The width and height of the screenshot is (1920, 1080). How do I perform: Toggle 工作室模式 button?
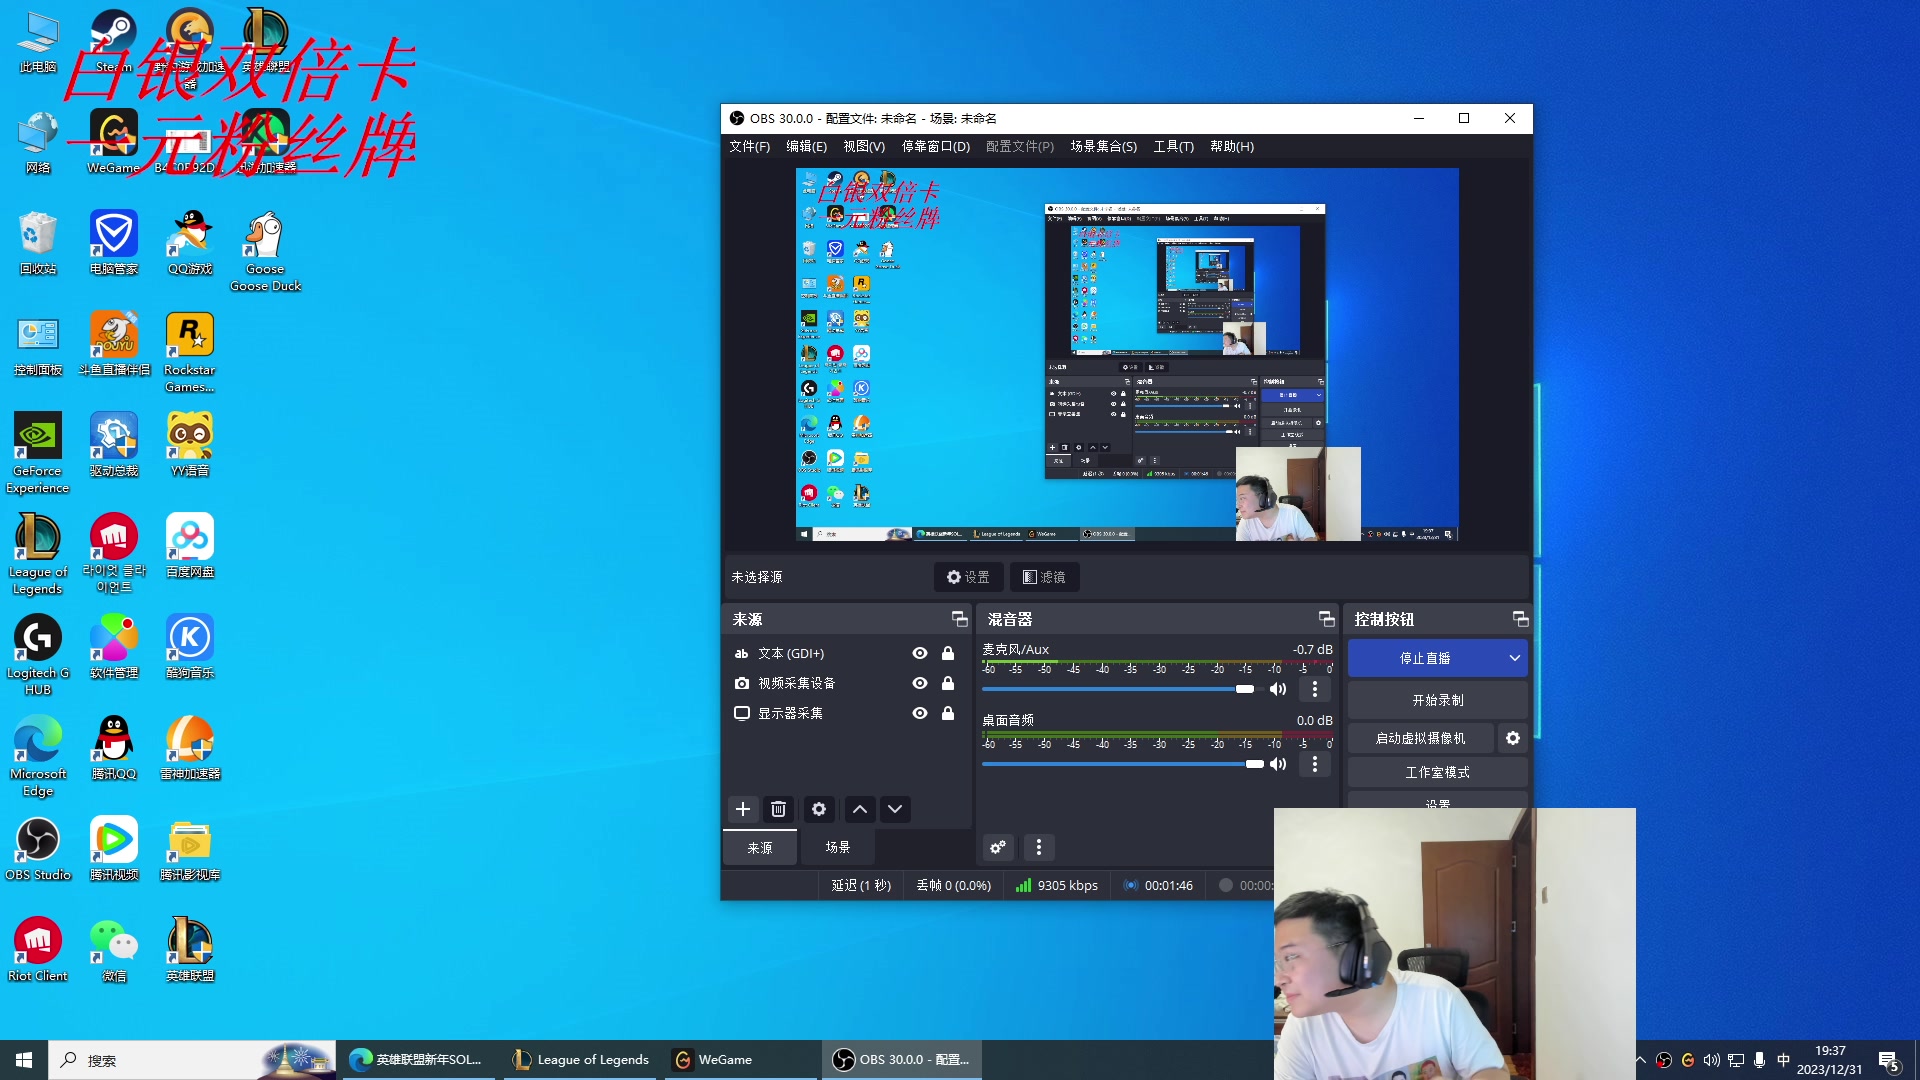click(x=1437, y=772)
